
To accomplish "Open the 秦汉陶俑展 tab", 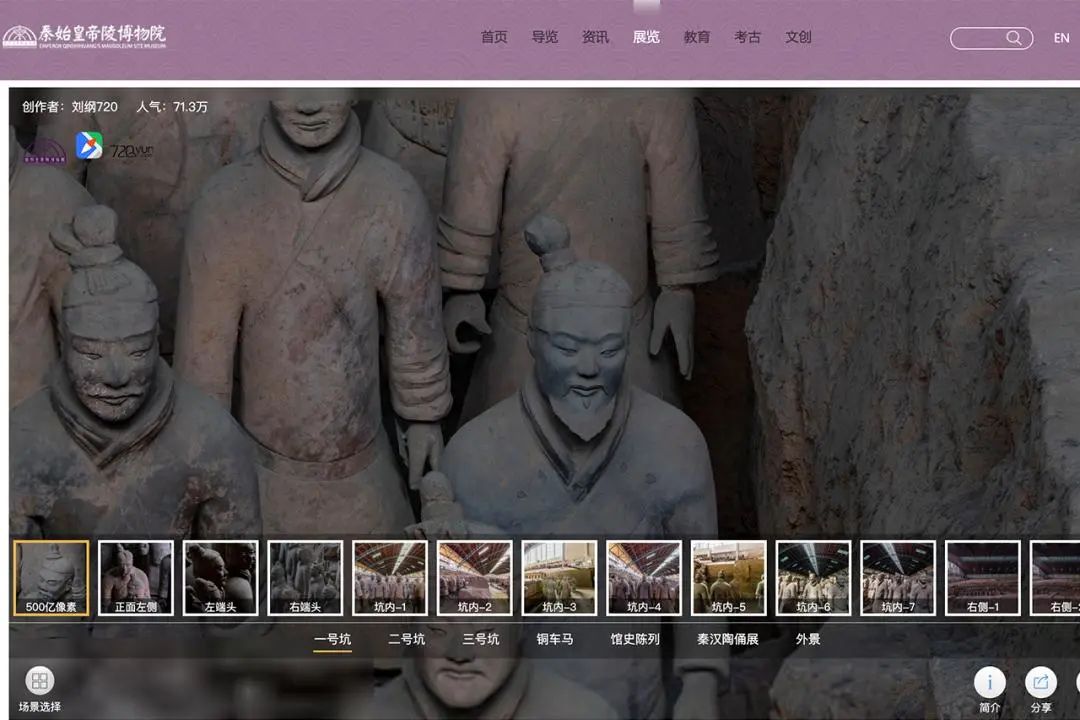I will tap(727, 639).
